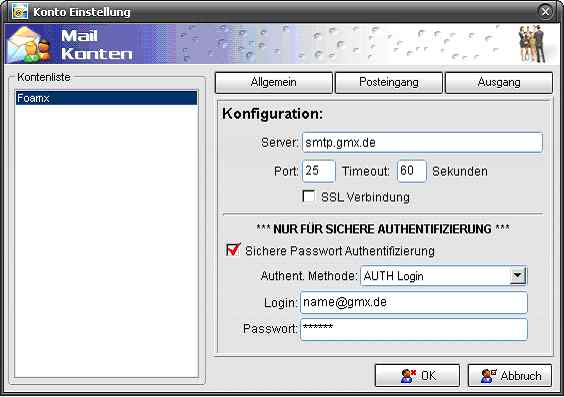The image size is (564, 397).
Task: Switch to the Allgemein tab
Action: 274,82
